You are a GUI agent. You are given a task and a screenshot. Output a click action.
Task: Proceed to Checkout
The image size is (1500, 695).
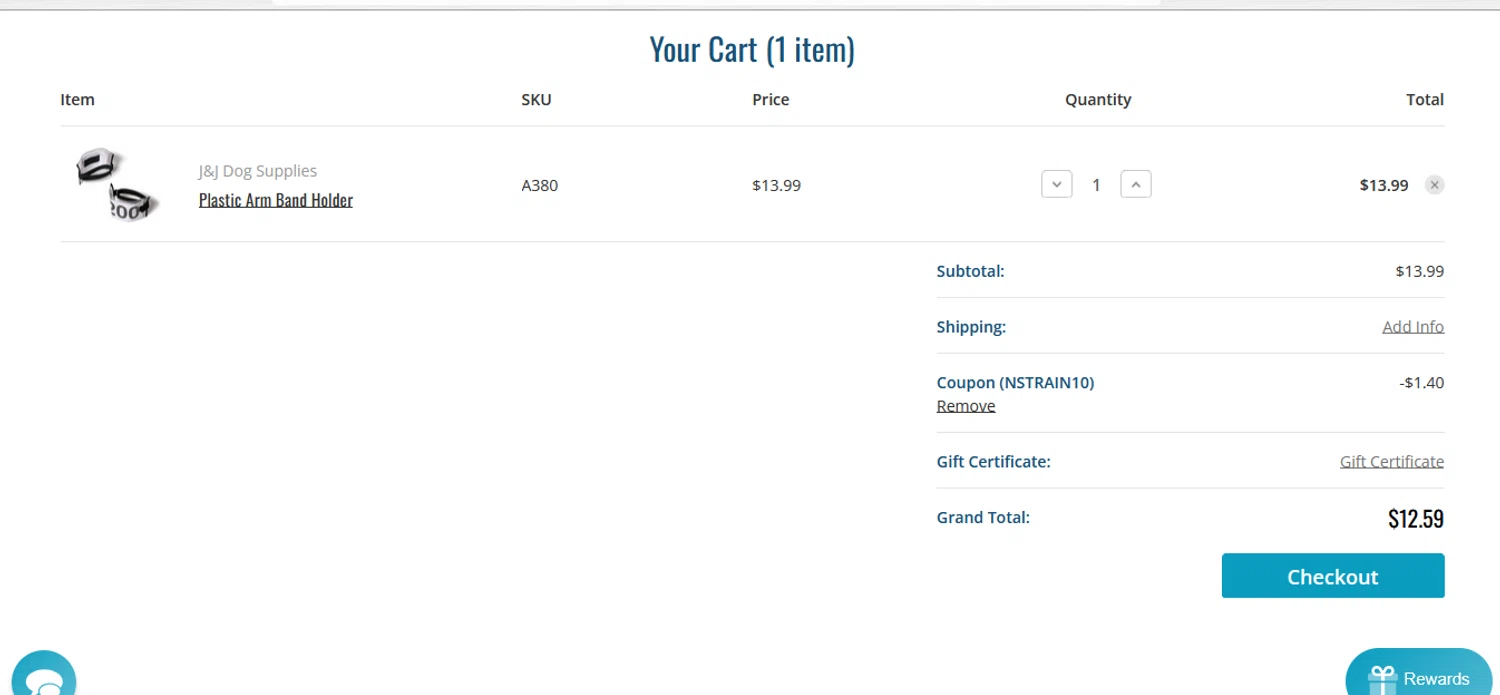tap(1333, 576)
